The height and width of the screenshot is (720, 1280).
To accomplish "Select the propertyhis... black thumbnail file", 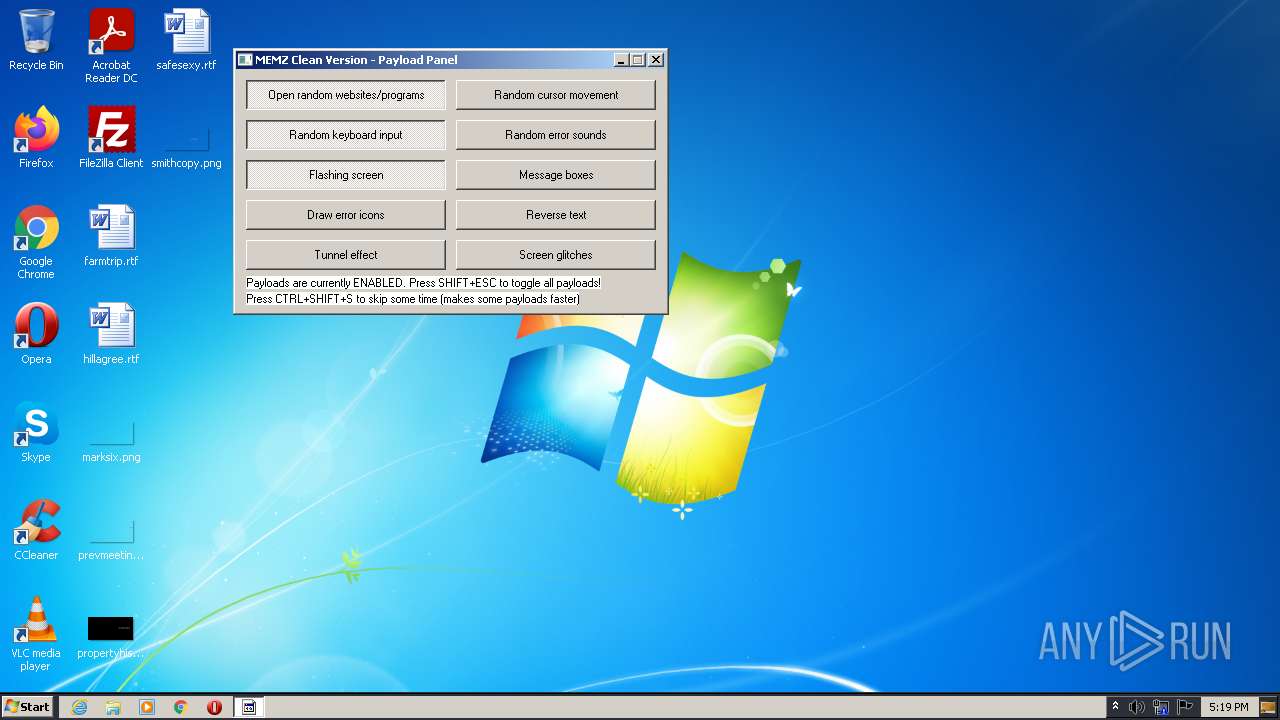I will 111,636.
